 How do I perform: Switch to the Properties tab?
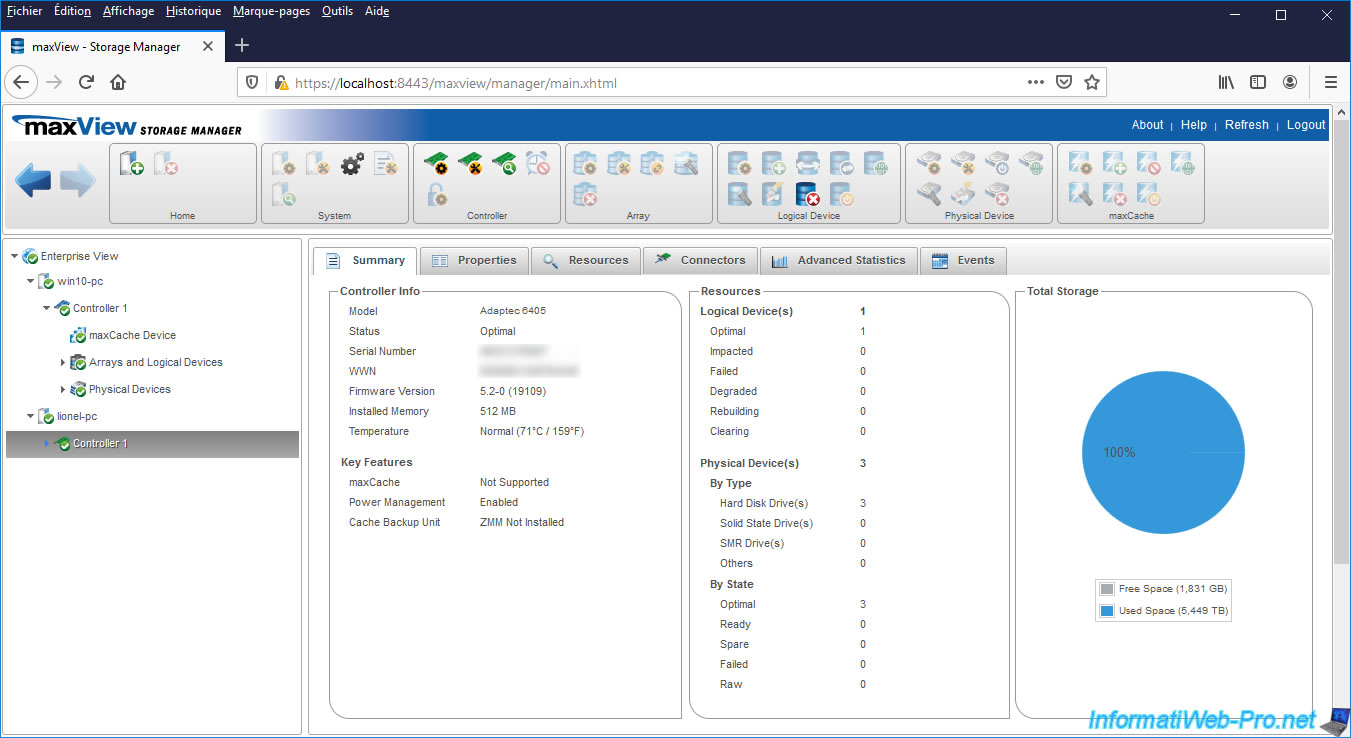pyautogui.click(x=474, y=260)
